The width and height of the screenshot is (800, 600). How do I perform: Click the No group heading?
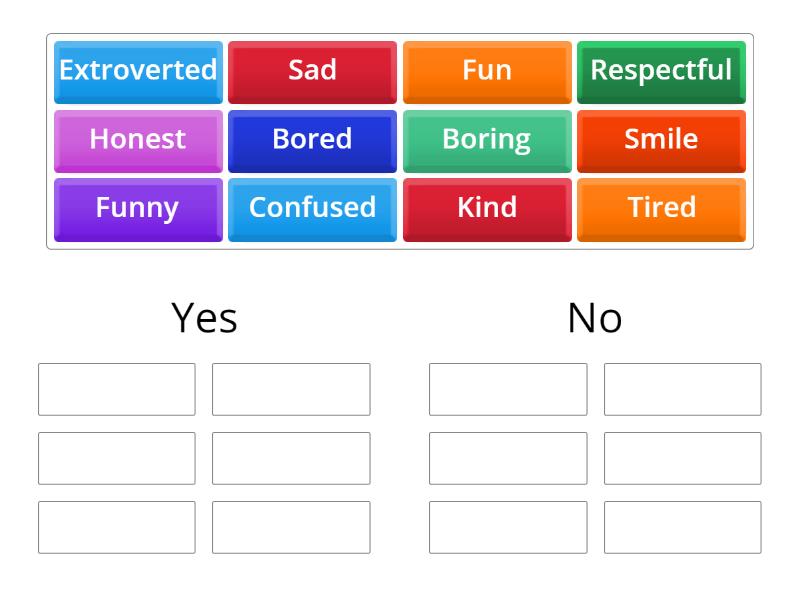point(597,316)
